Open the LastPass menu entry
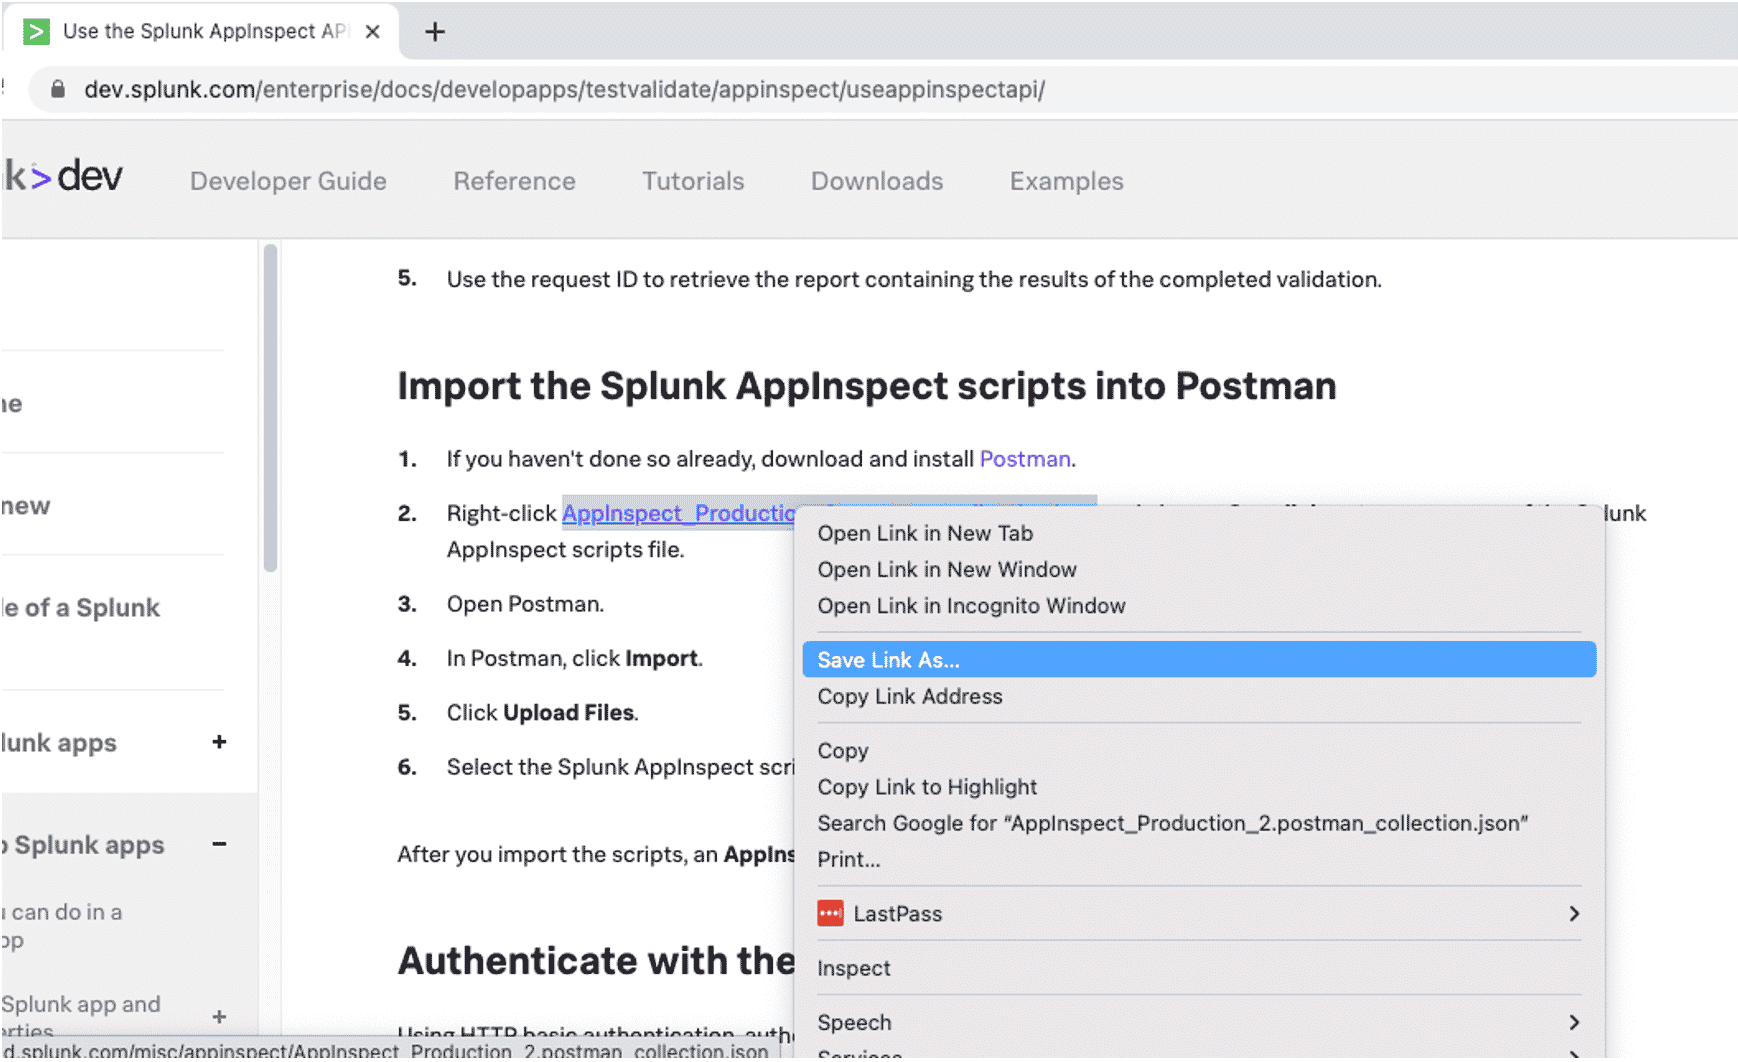Image resolution: width=1738 pixels, height=1062 pixels. tap(1199, 913)
